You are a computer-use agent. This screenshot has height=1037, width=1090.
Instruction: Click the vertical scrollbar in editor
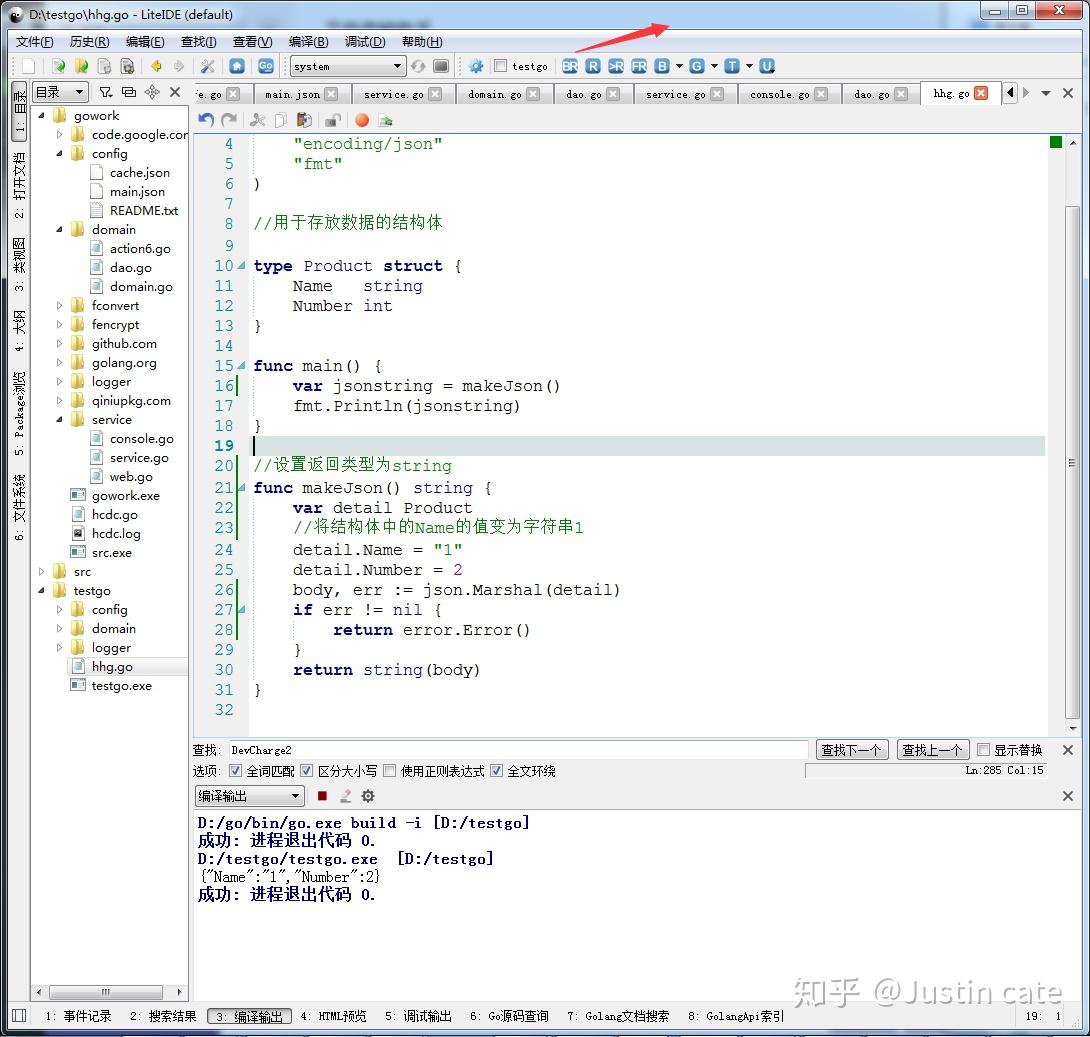[1074, 430]
